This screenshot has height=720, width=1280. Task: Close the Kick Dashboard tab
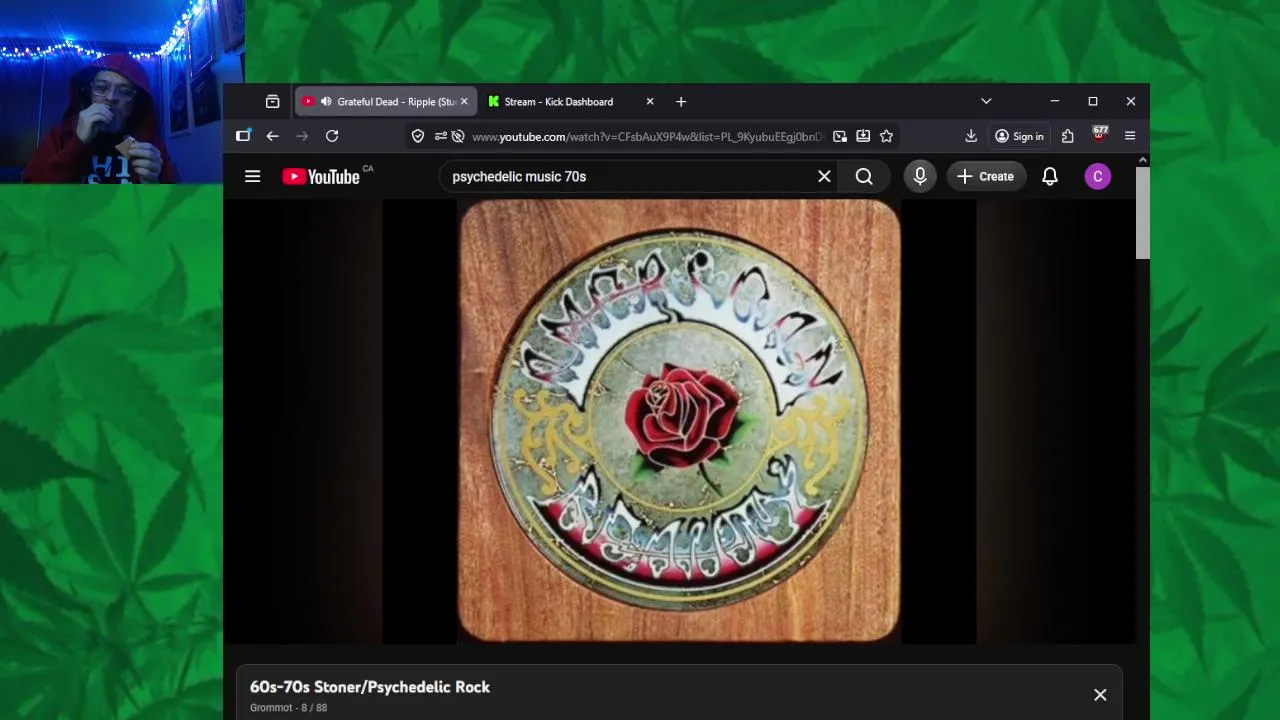(650, 102)
